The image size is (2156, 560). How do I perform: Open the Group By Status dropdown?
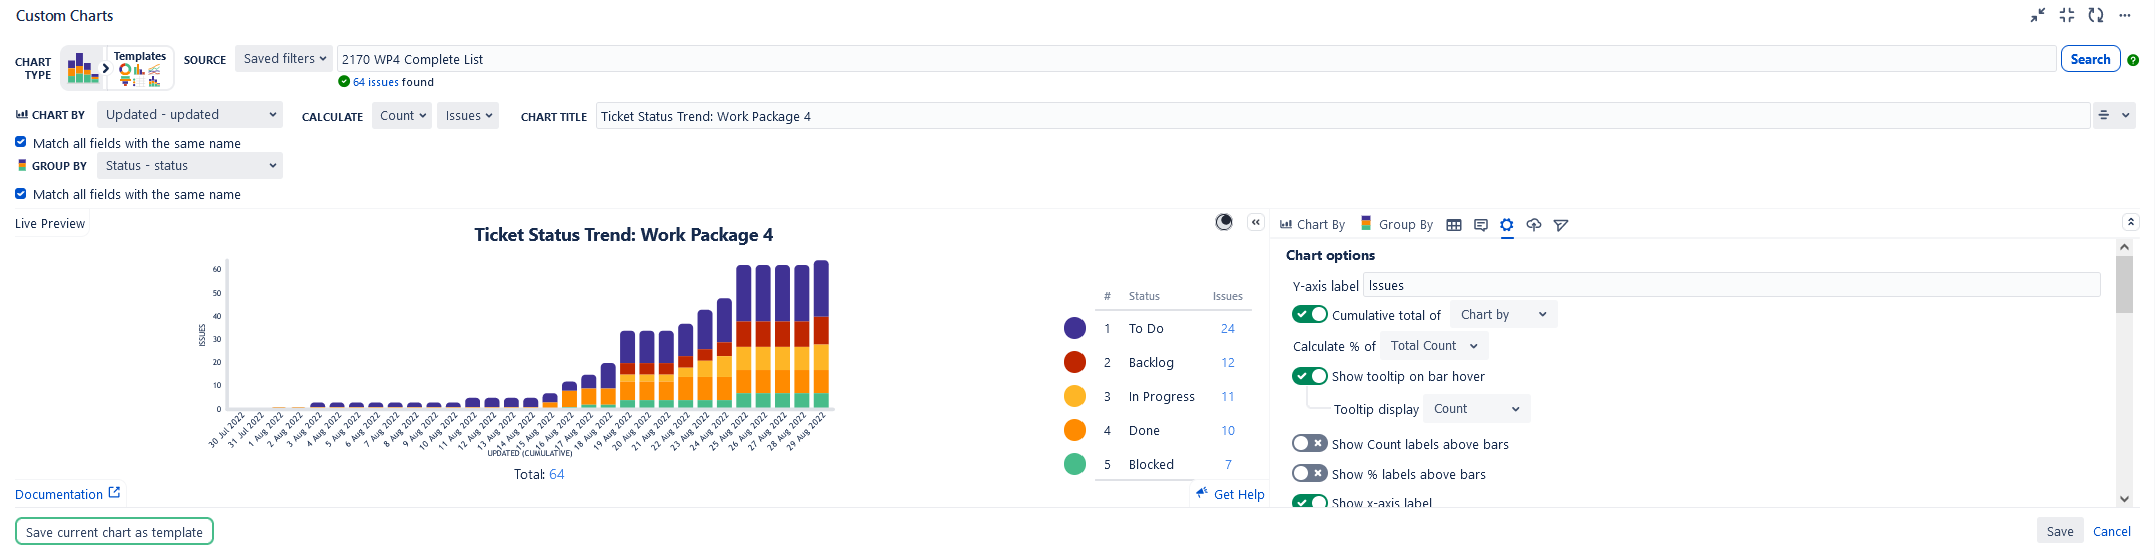(x=190, y=166)
